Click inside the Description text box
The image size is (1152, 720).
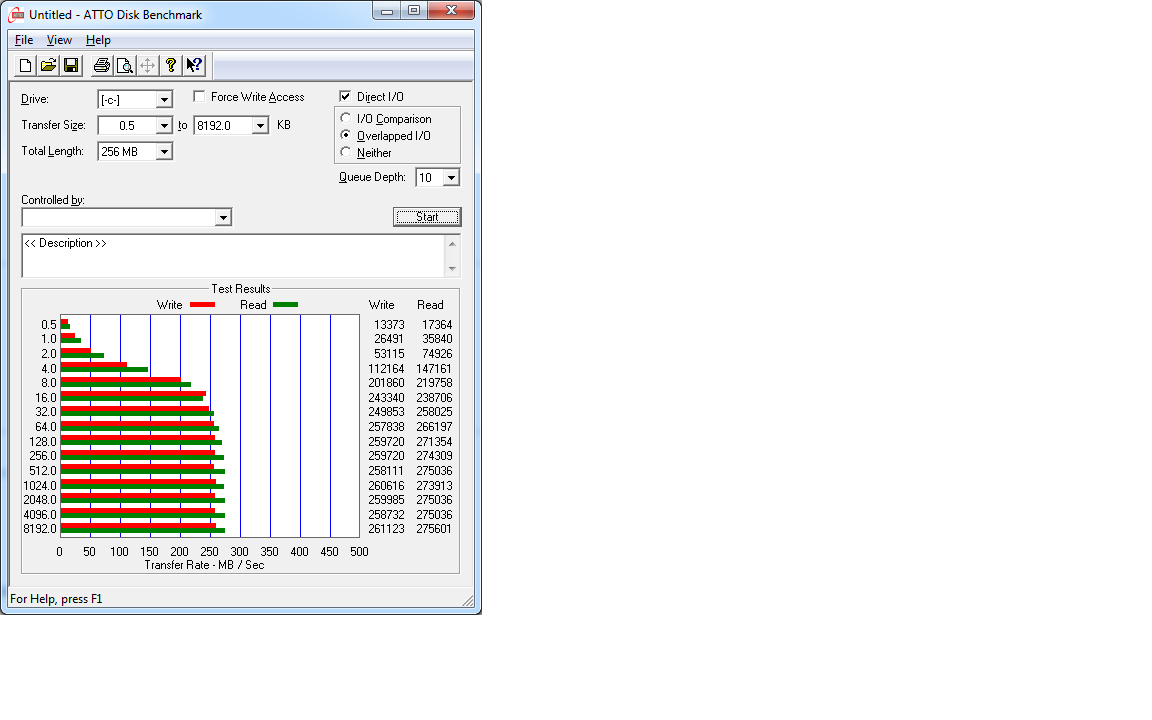click(x=233, y=256)
